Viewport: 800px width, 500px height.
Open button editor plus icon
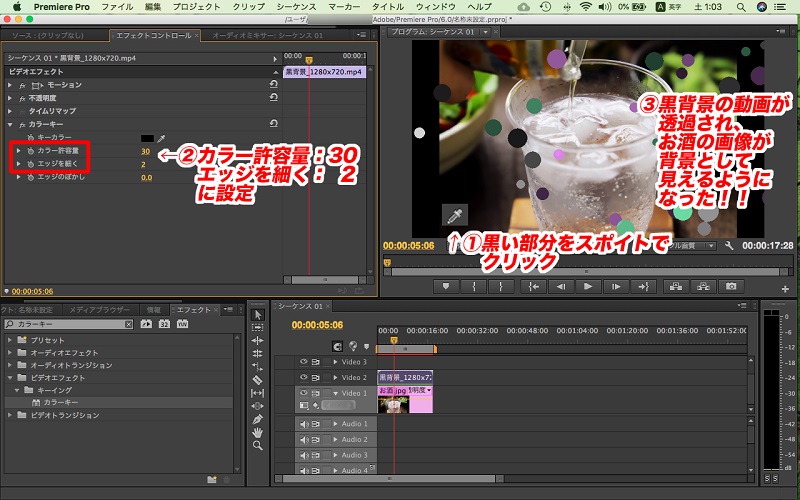tap(785, 289)
